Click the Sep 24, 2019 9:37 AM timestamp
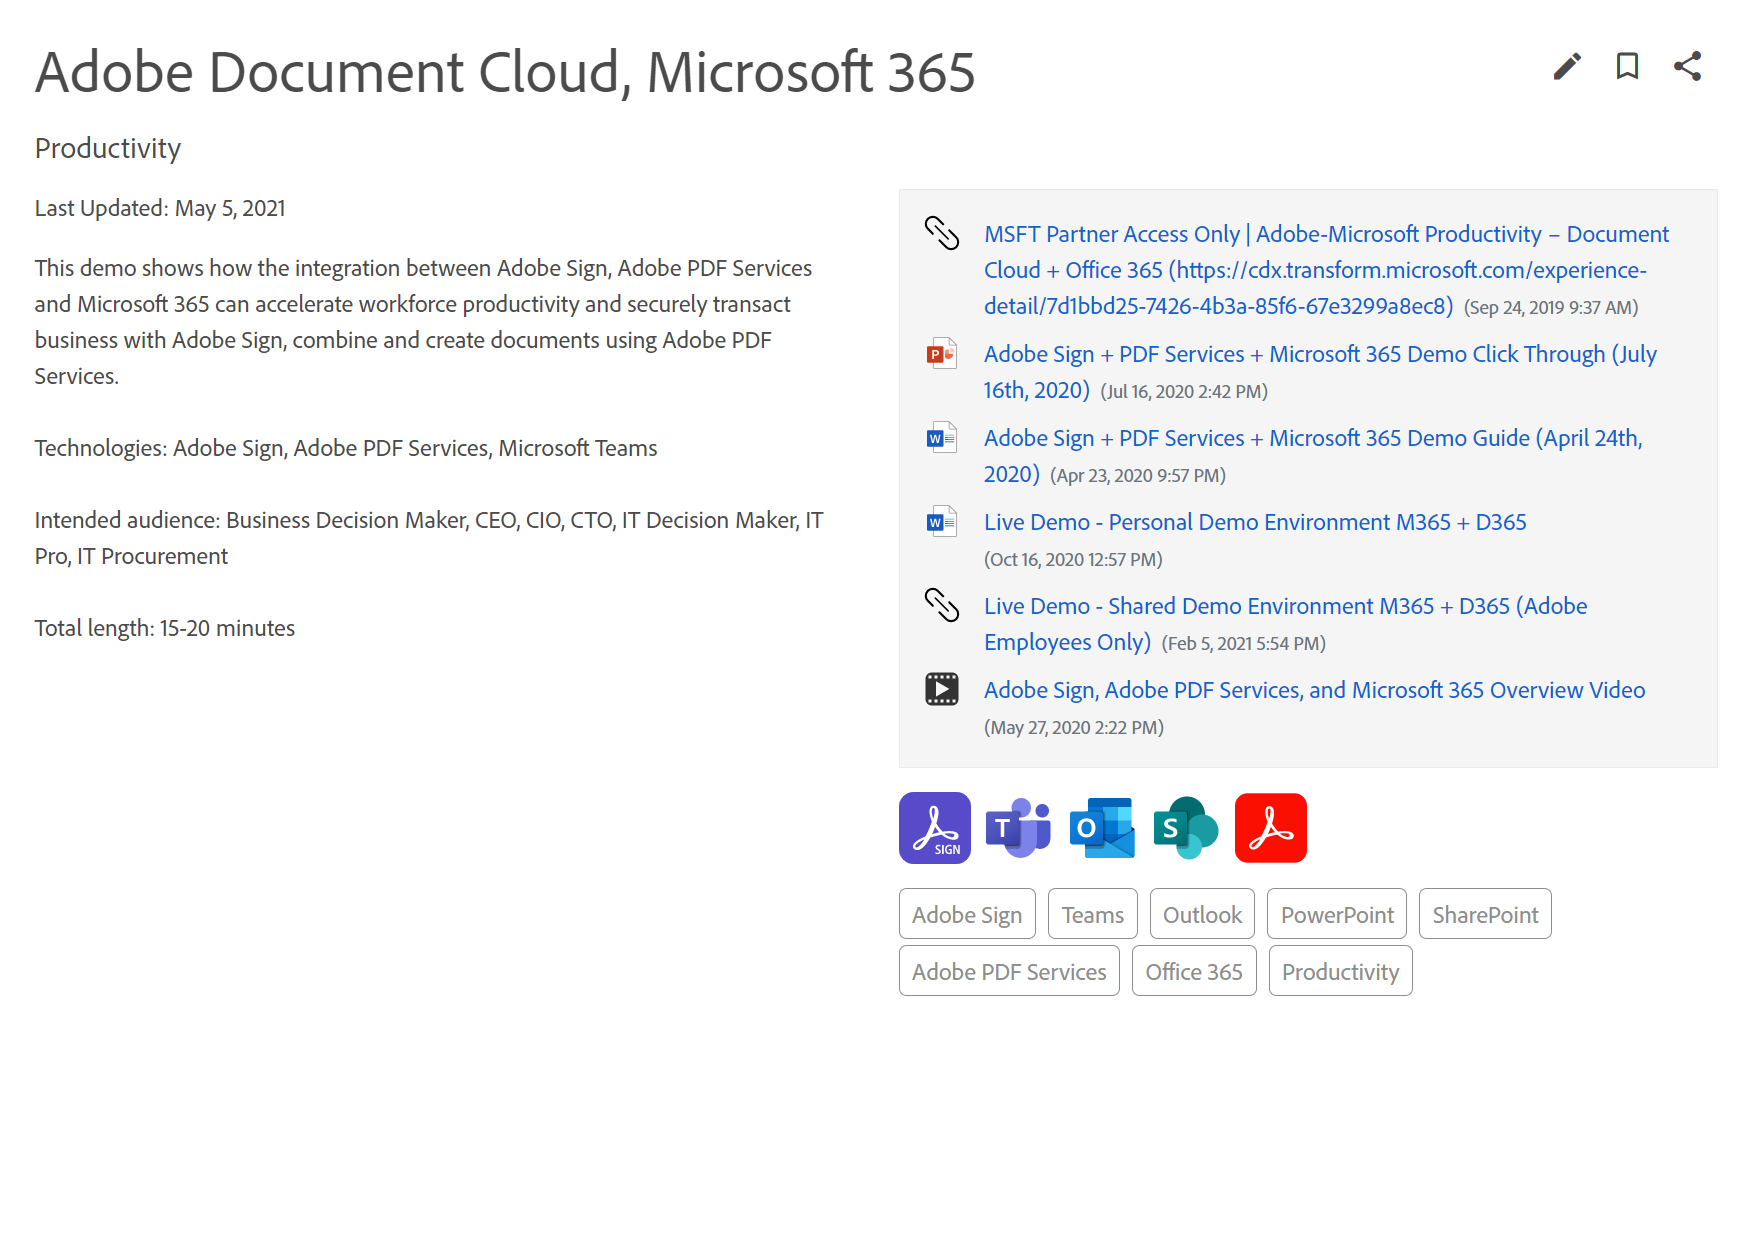 click(x=1551, y=308)
